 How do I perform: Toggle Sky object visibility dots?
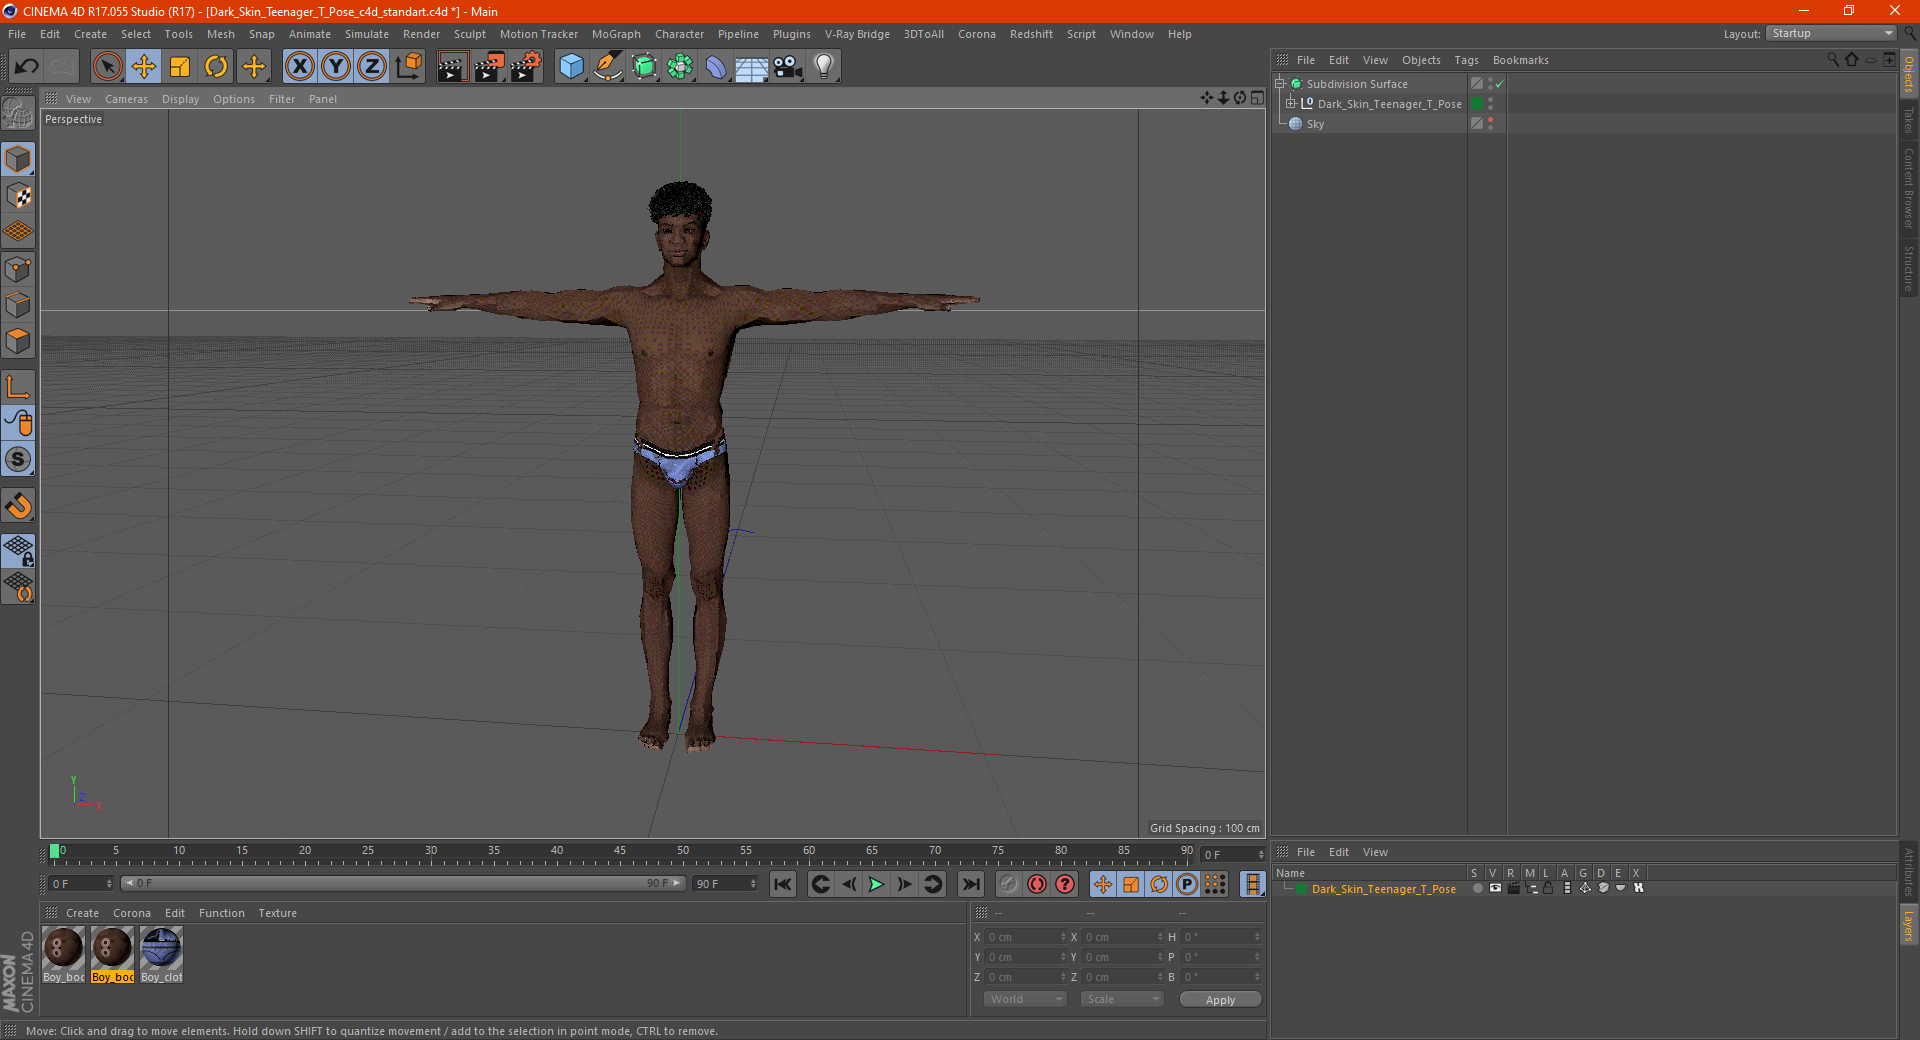point(1490,124)
